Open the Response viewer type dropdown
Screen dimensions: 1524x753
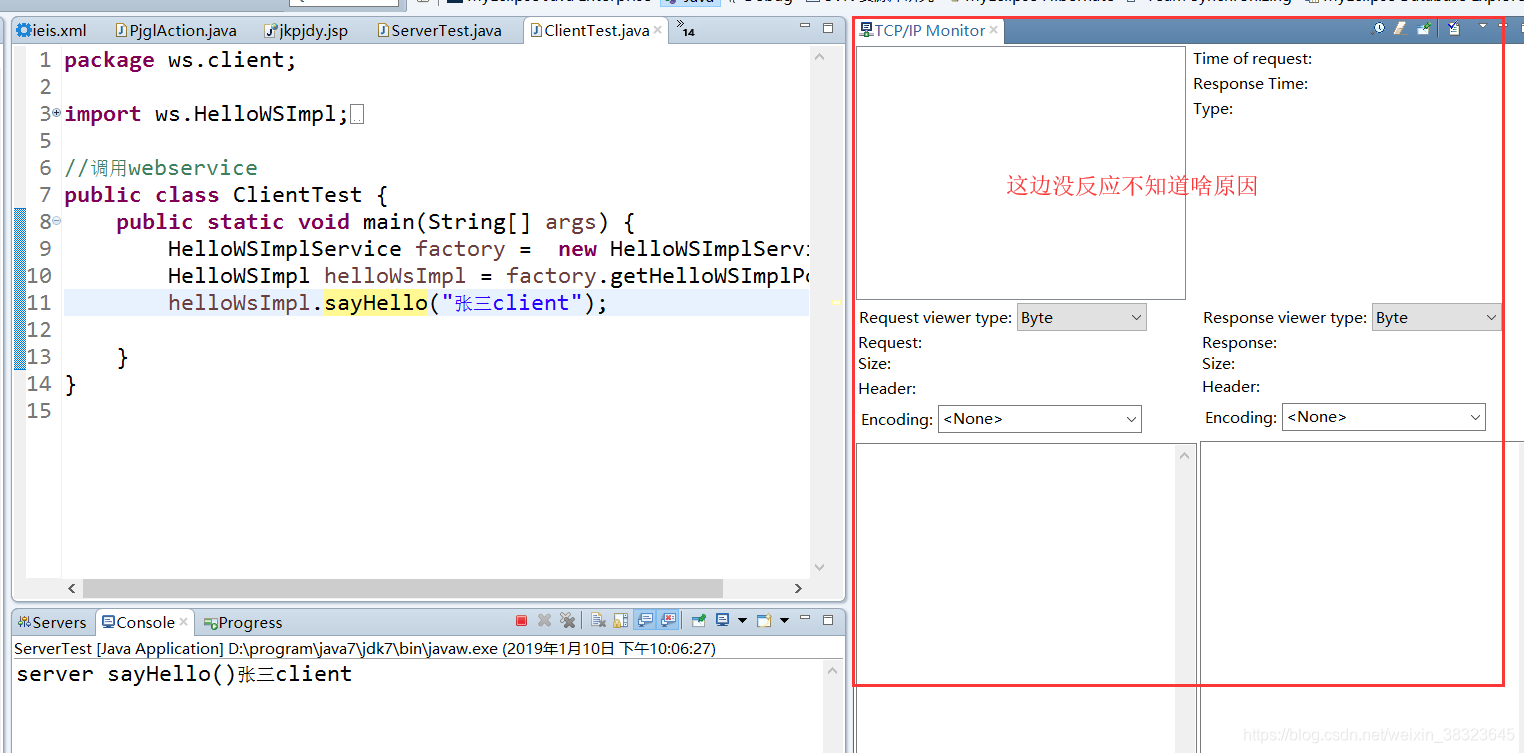click(x=1437, y=317)
